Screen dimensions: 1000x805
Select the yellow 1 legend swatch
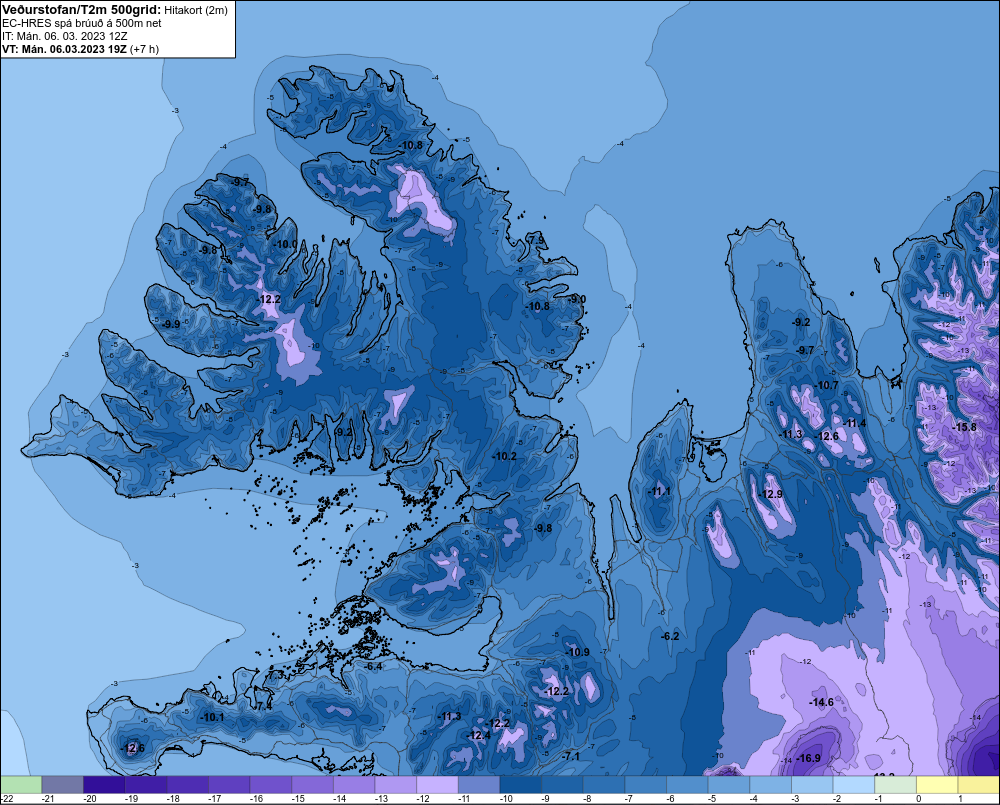[979, 785]
